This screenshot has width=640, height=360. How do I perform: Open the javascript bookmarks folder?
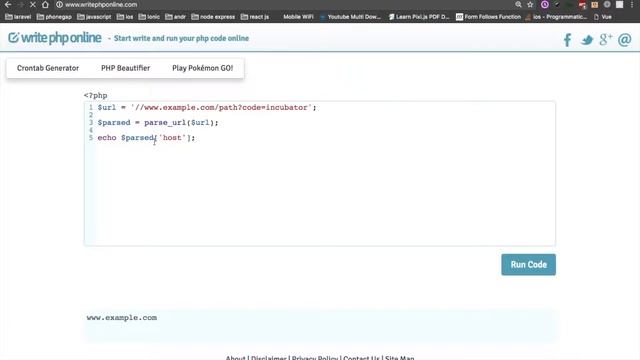[x=94, y=17]
